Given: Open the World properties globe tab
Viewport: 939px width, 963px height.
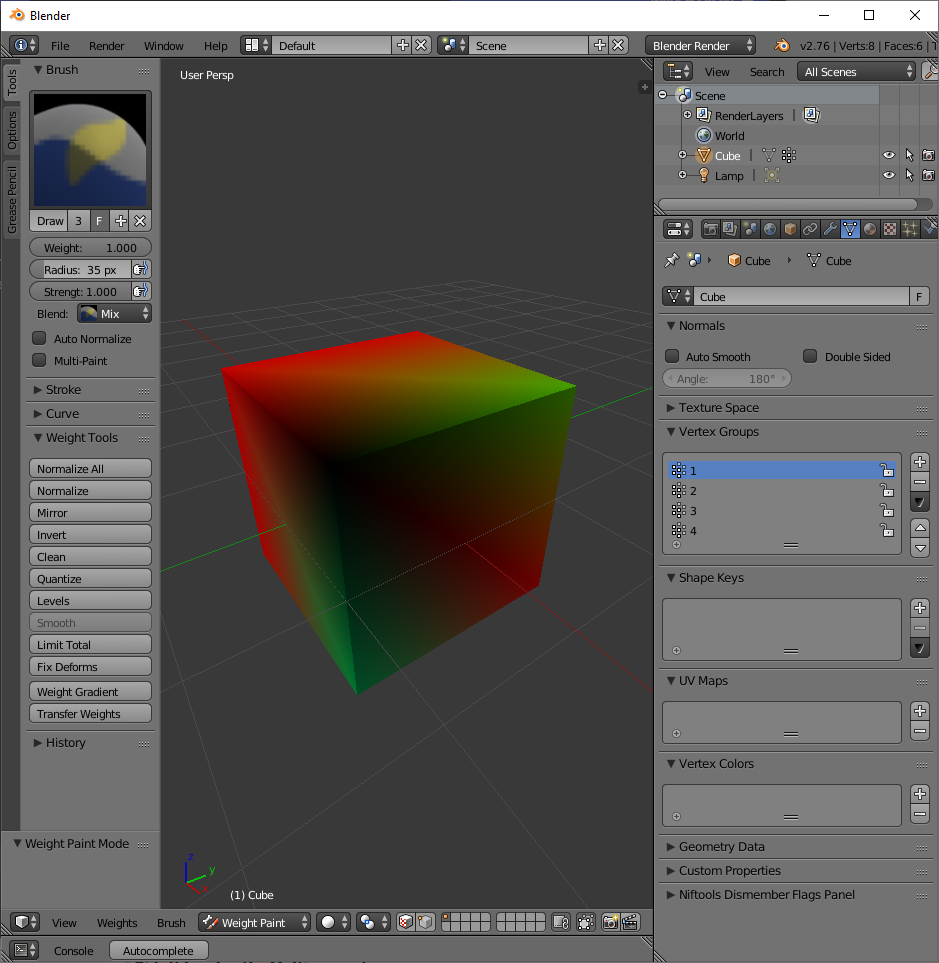Looking at the screenshot, I should pos(770,229).
